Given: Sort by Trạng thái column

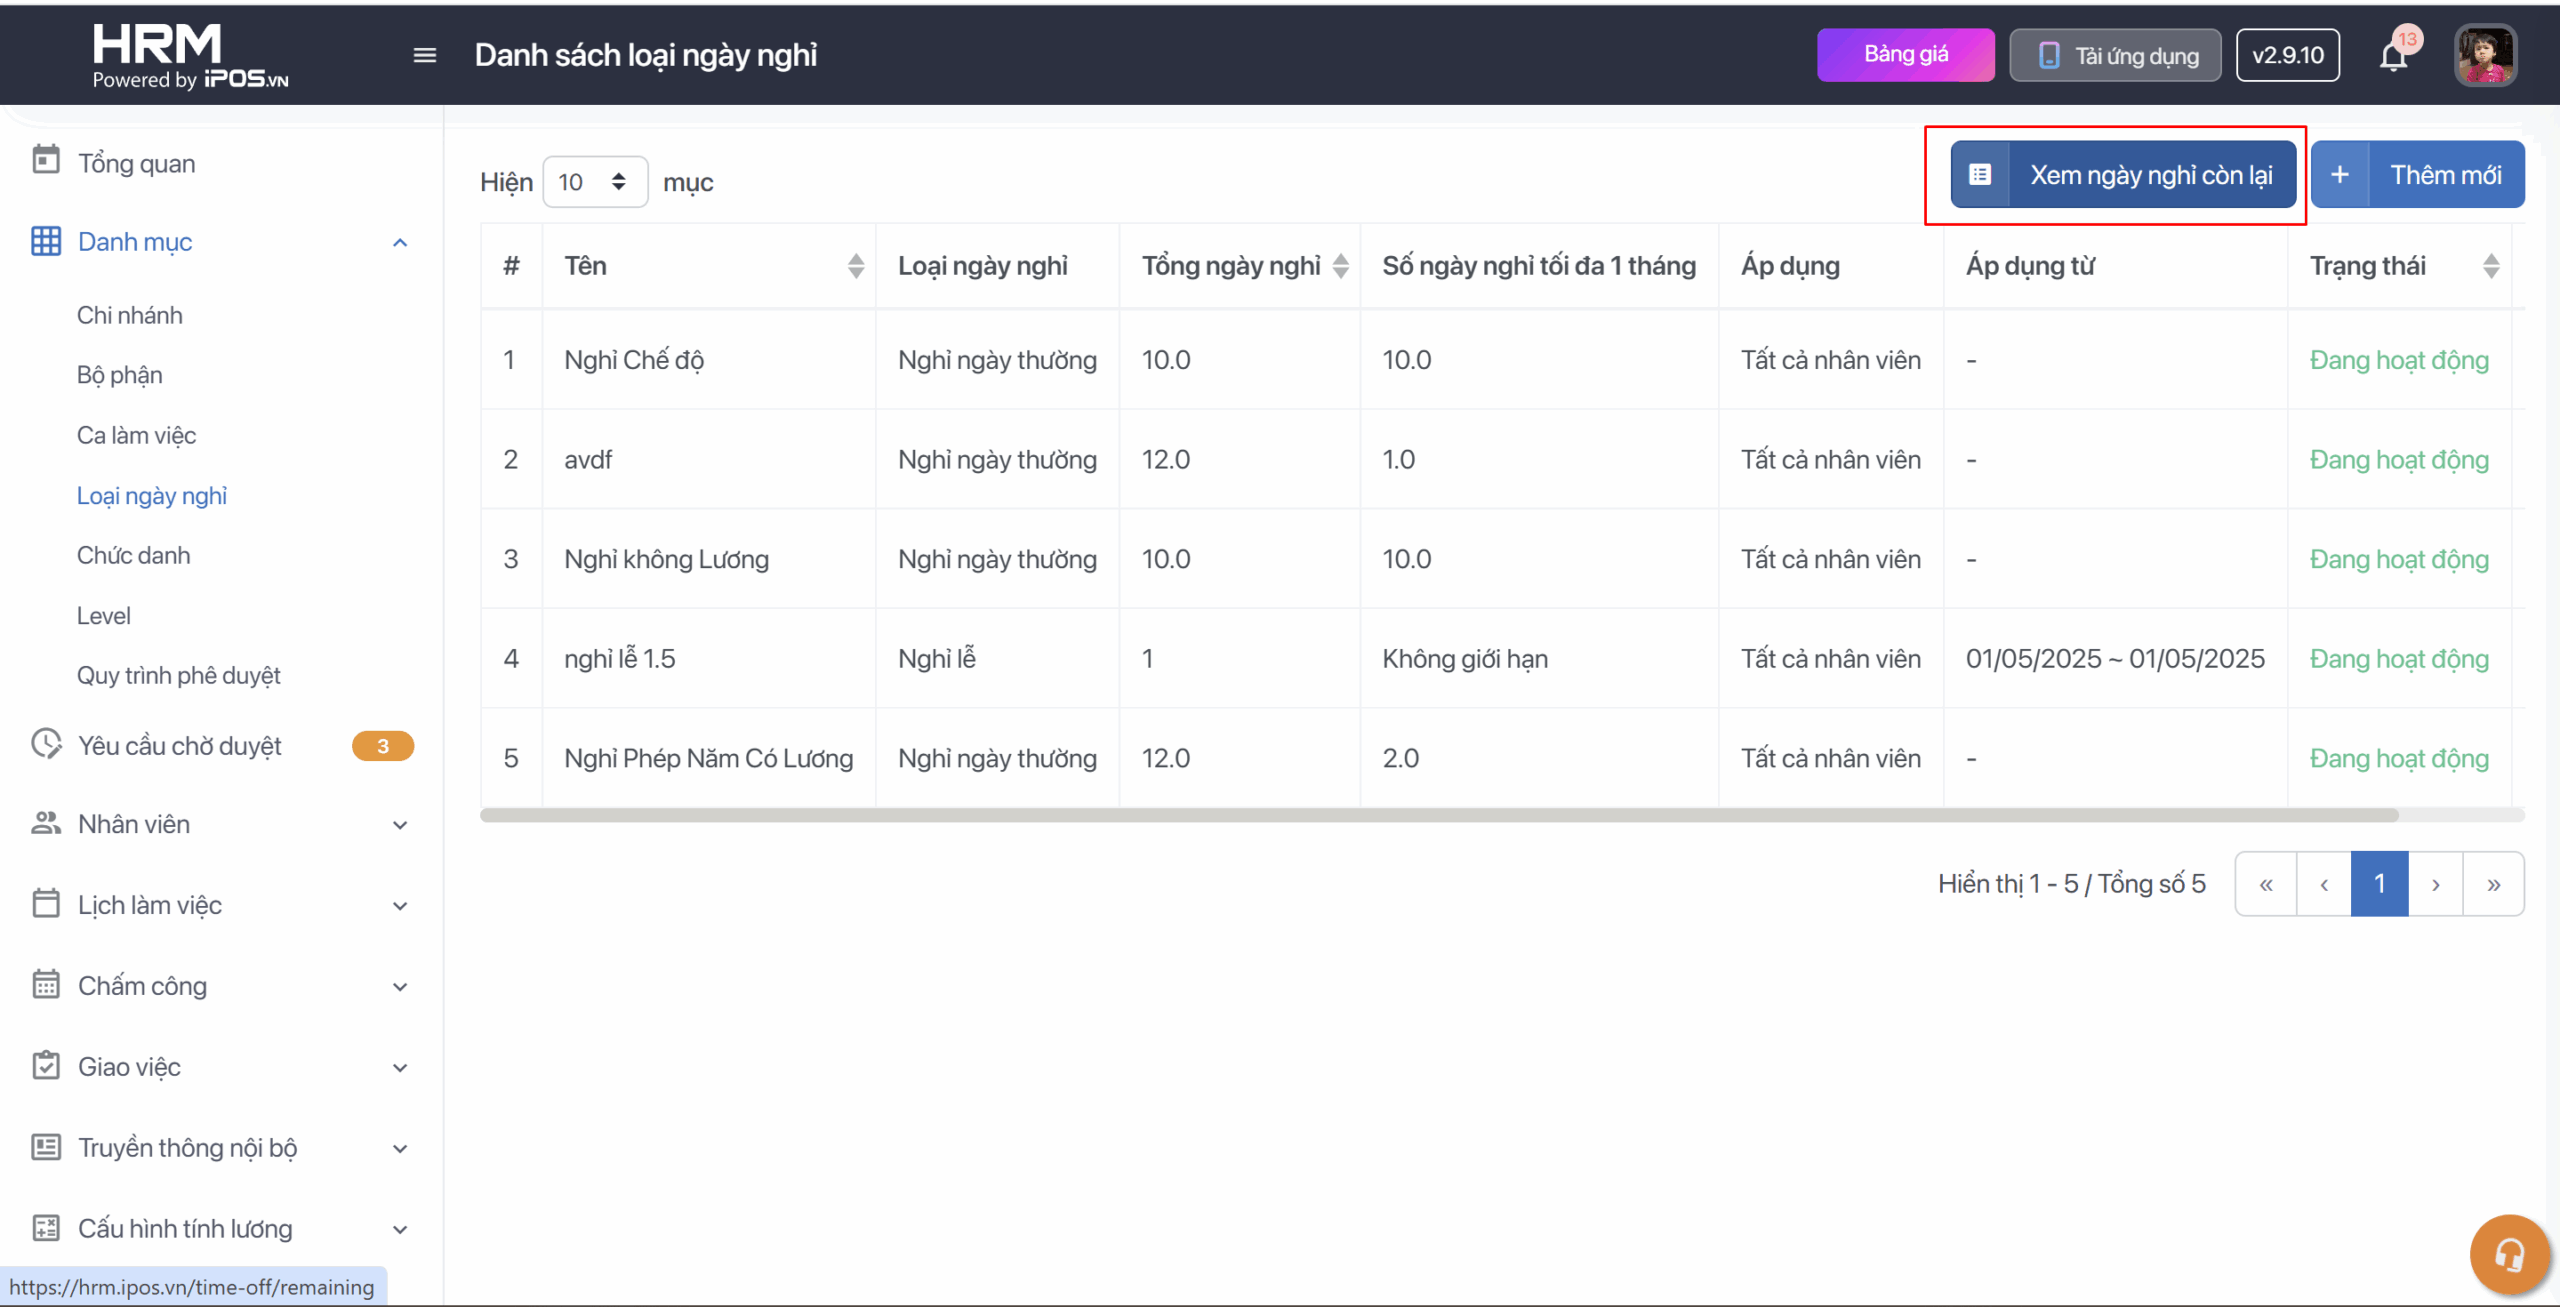Looking at the screenshot, I should (x=2490, y=266).
